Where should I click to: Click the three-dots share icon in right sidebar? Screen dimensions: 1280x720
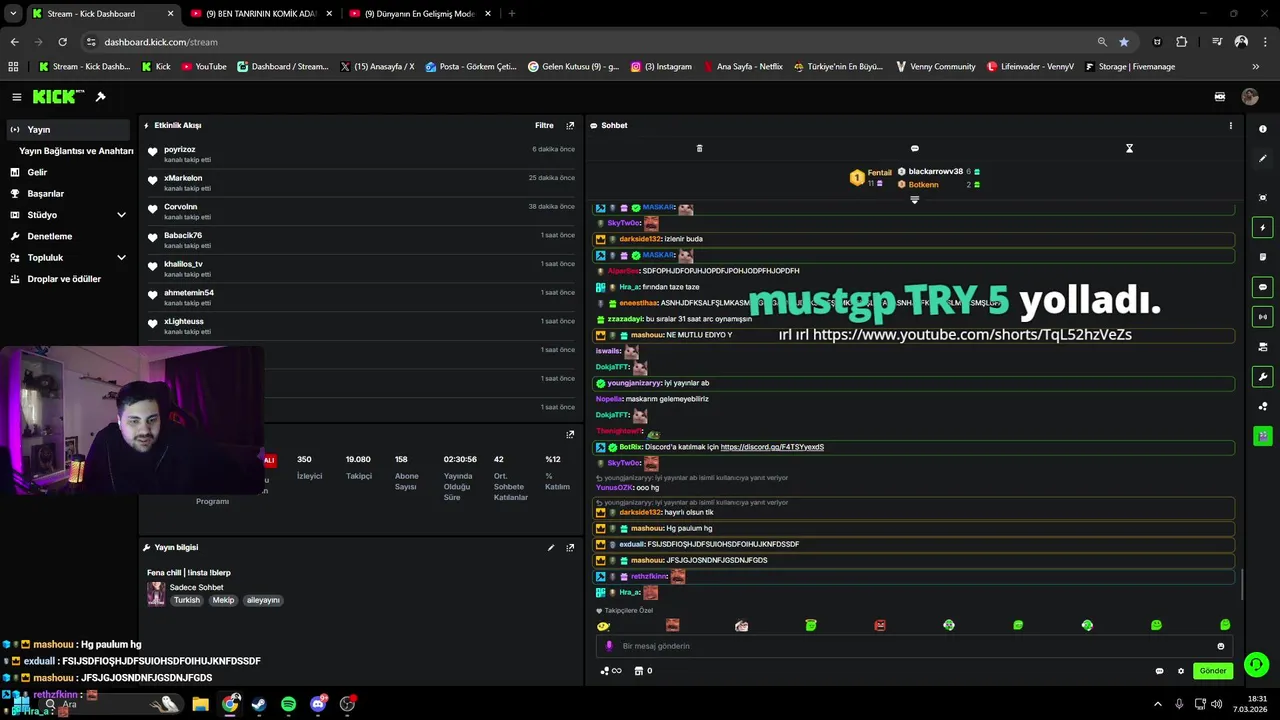(1263, 406)
